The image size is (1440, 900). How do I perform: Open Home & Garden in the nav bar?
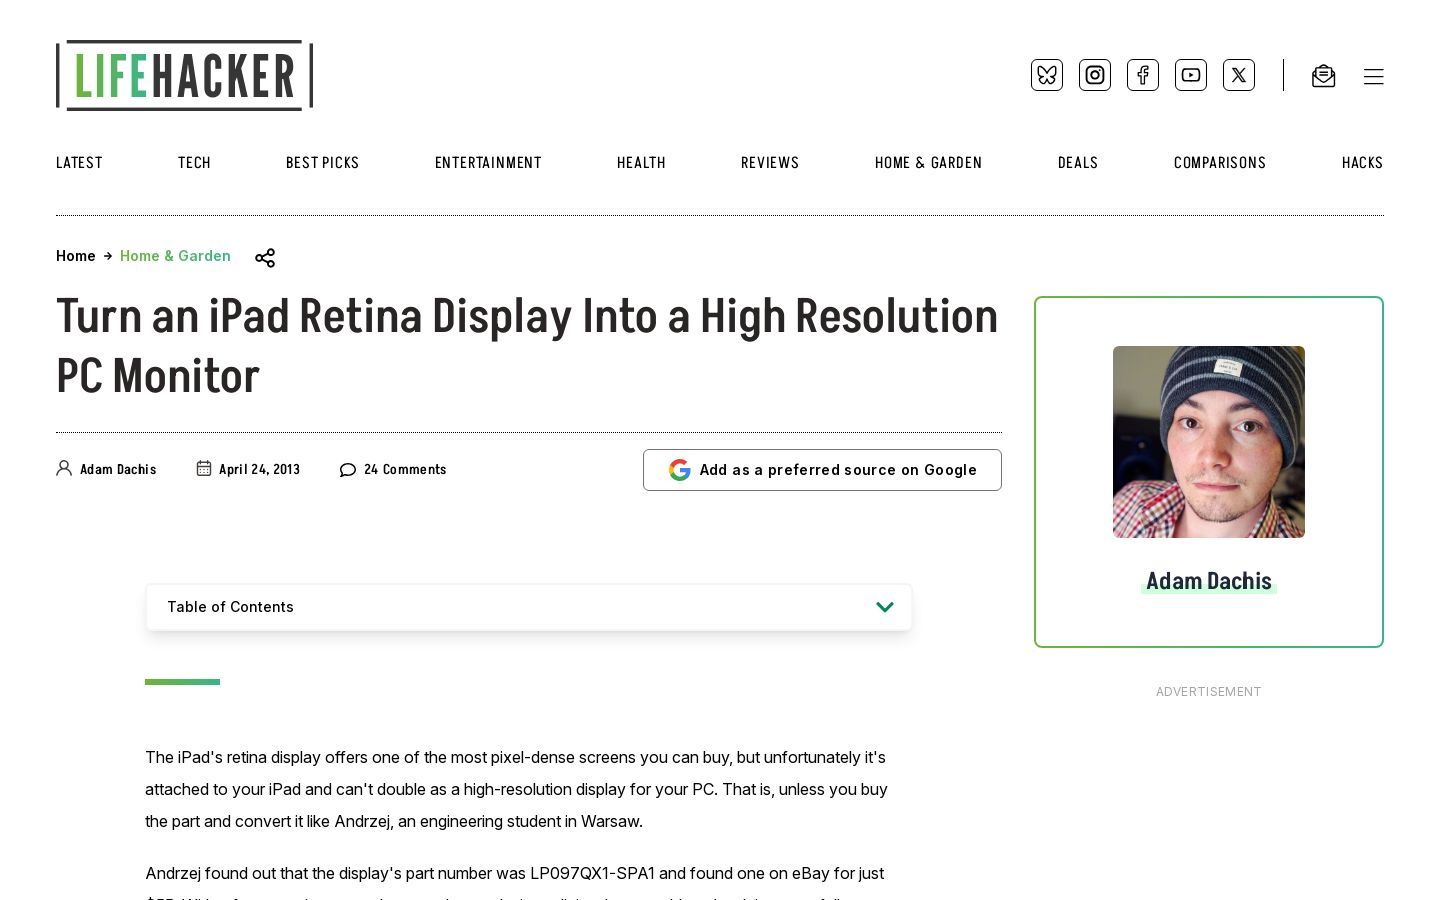pos(928,163)
